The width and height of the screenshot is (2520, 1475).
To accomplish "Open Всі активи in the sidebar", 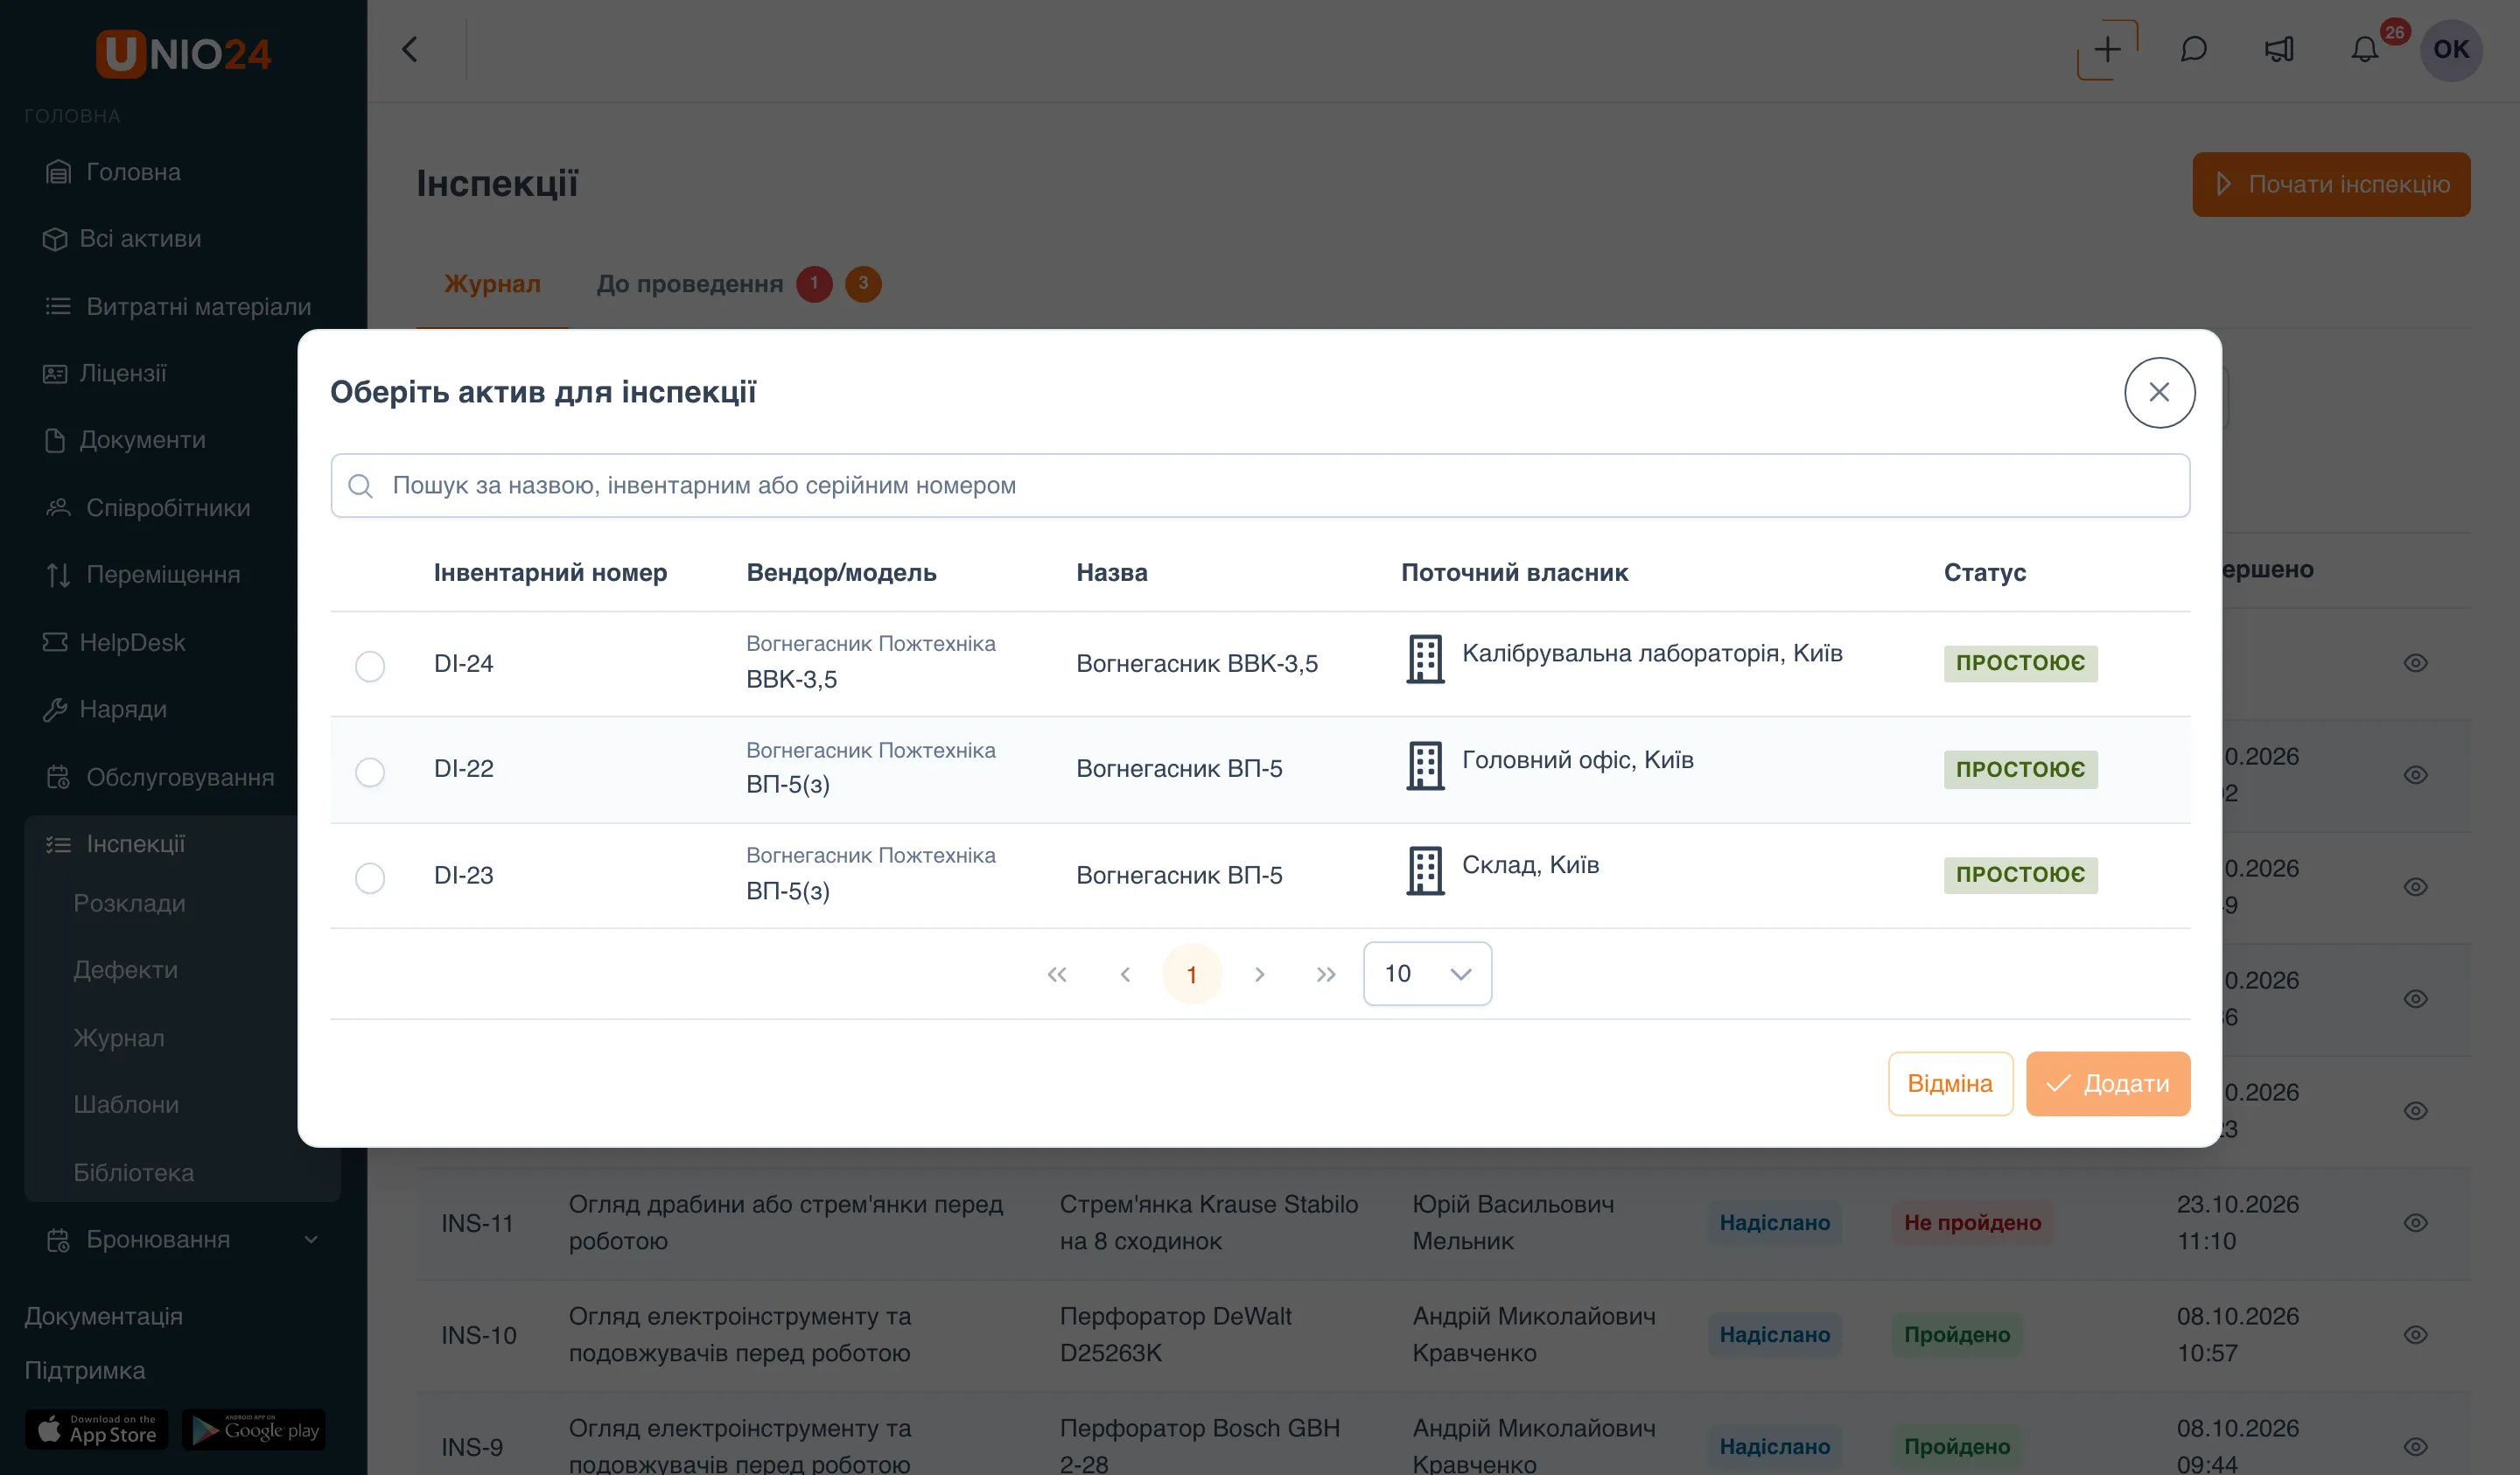I will coord(121,239).
